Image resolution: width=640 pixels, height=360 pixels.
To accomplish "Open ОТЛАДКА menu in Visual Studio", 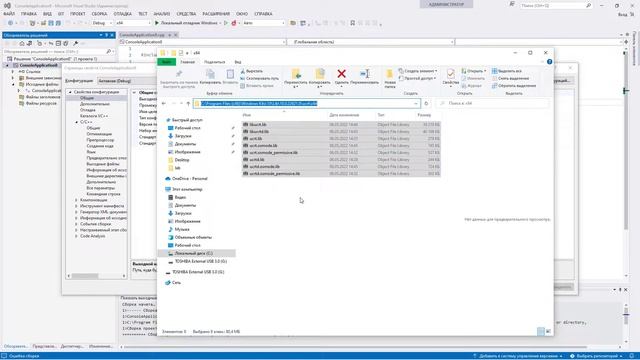I will click(x=122, y=14).
